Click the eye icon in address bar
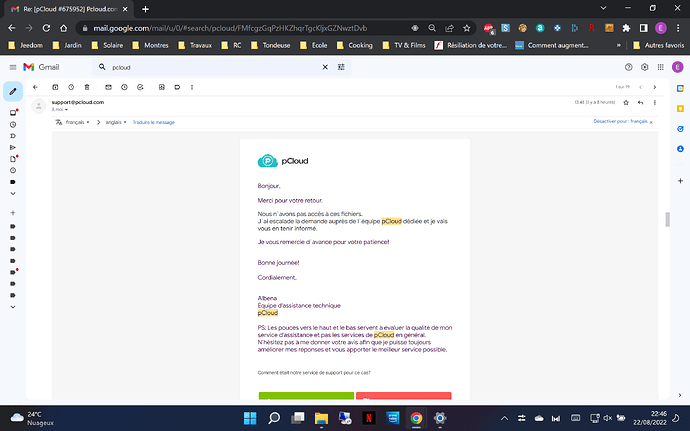This screenshot has width=690, height=431. click(x=415, y=28)
